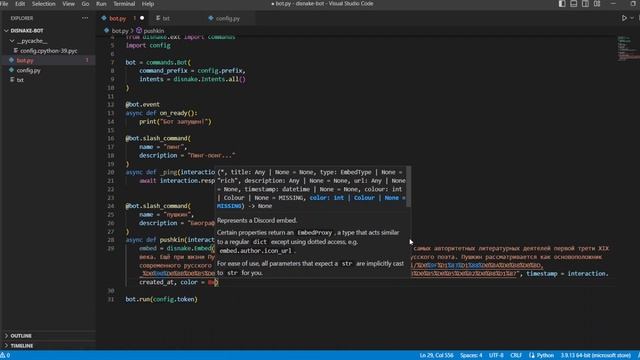
Task: Open Explorer more actions ellipsis
Action: [85, 18]
